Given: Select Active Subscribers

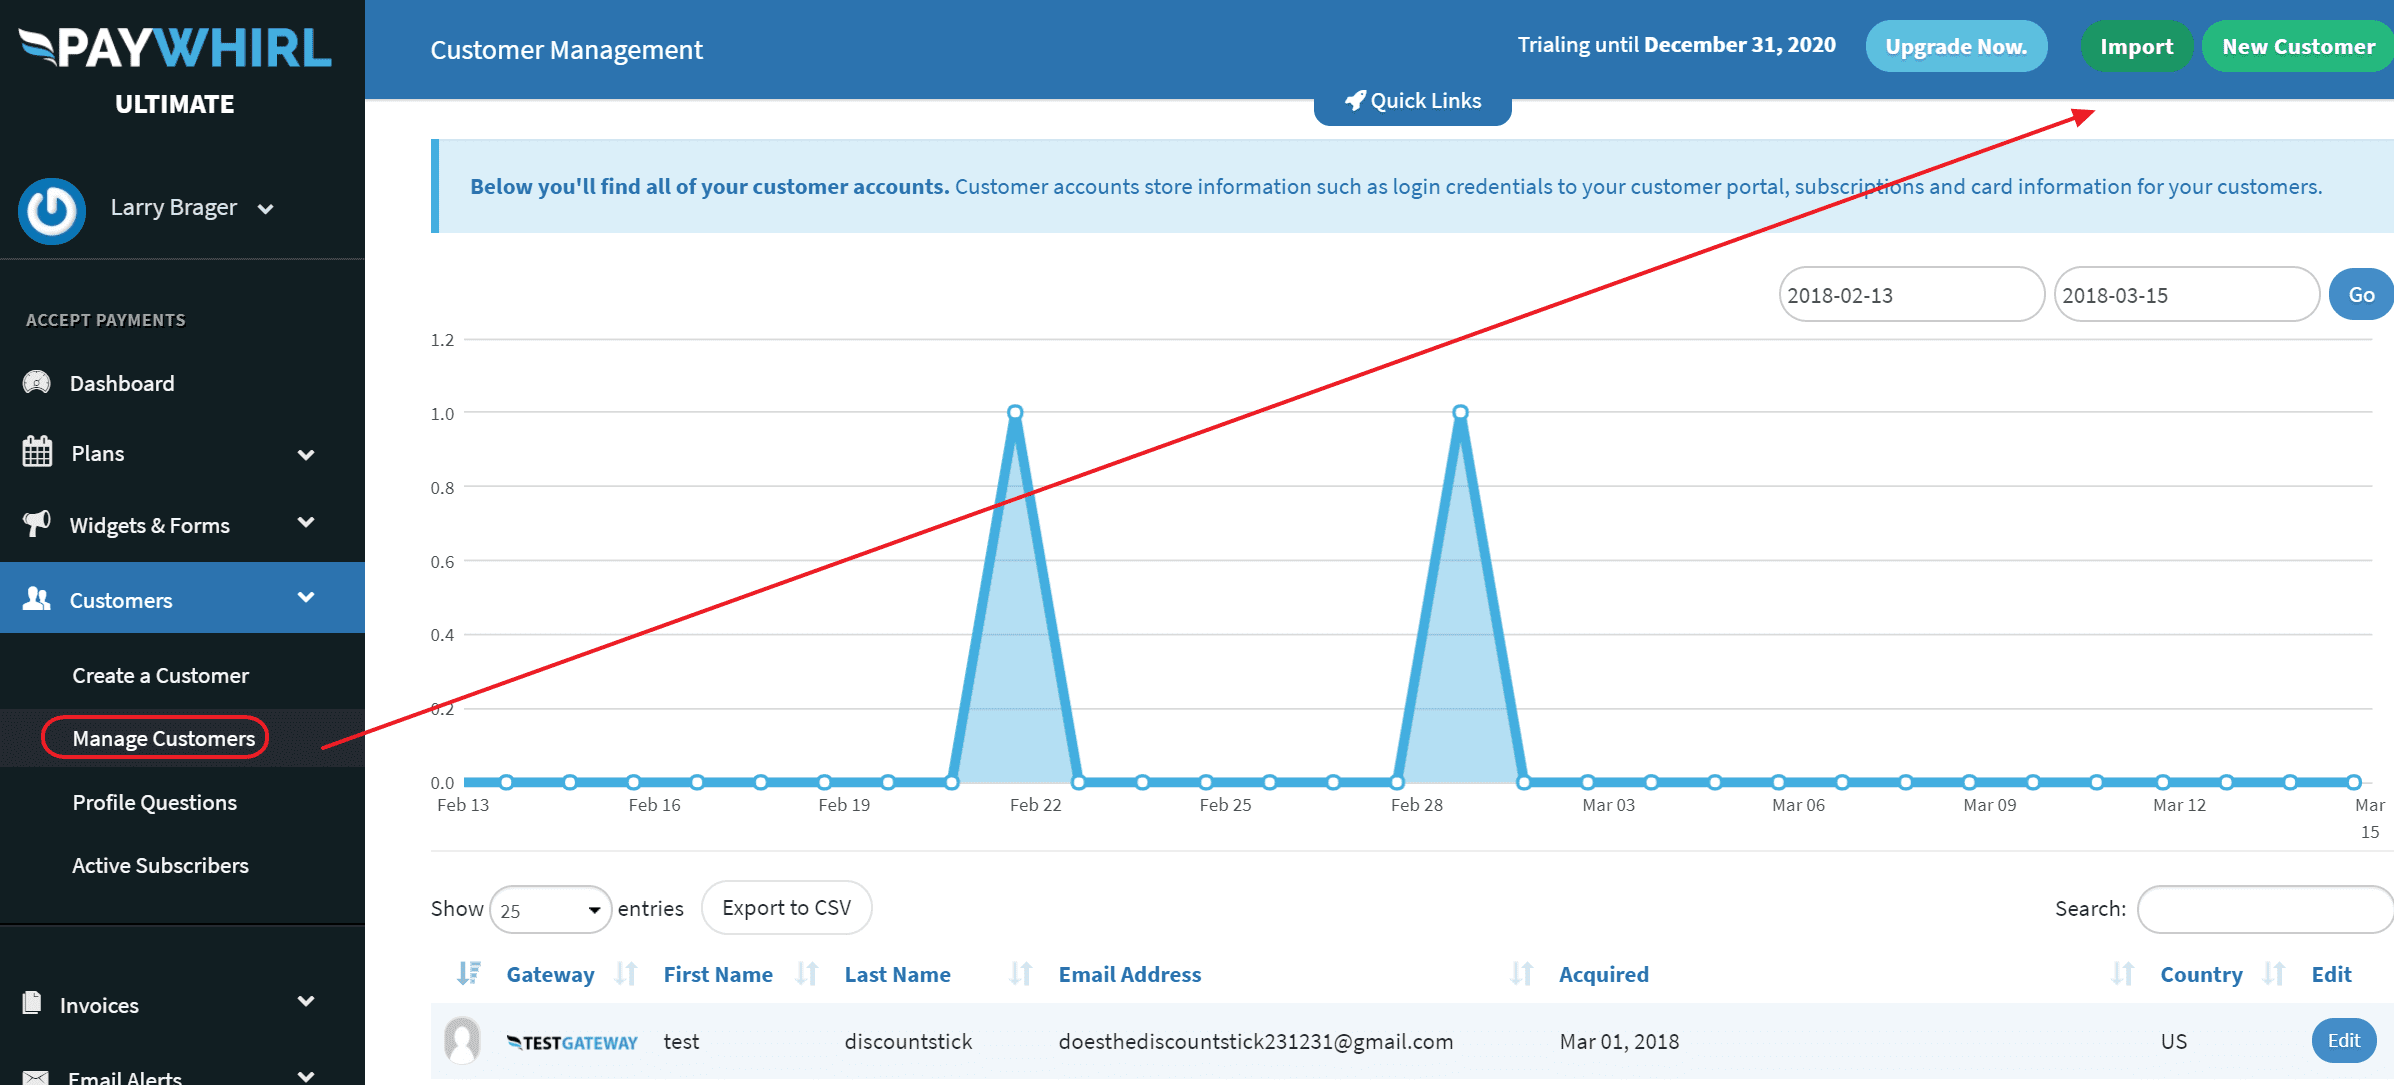Looking at the screenshot, I should click(x=160, y=864).
